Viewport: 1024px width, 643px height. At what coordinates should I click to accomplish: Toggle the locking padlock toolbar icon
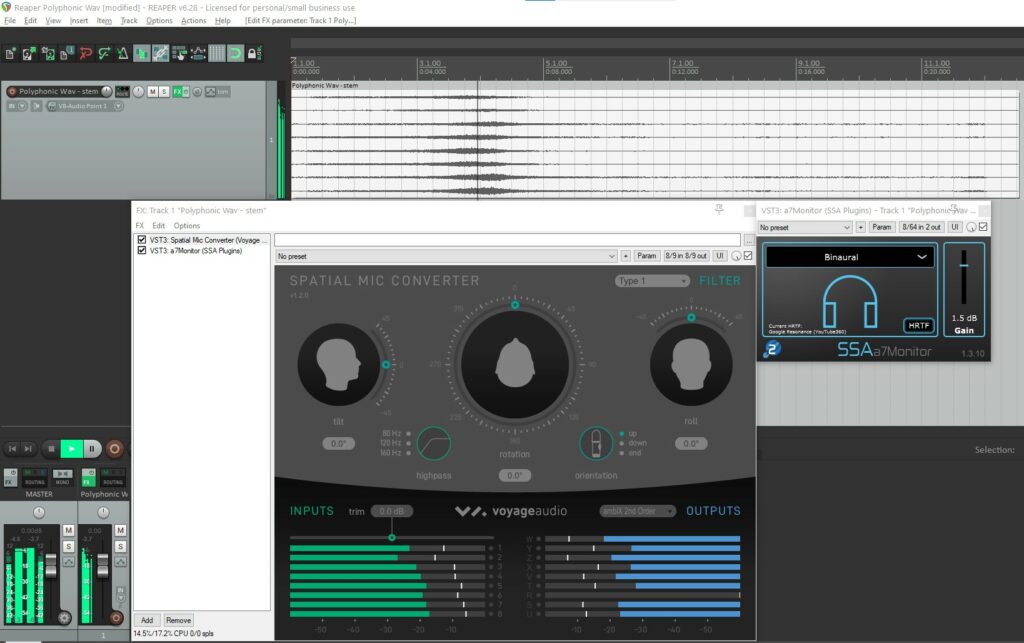click(254, 54)
